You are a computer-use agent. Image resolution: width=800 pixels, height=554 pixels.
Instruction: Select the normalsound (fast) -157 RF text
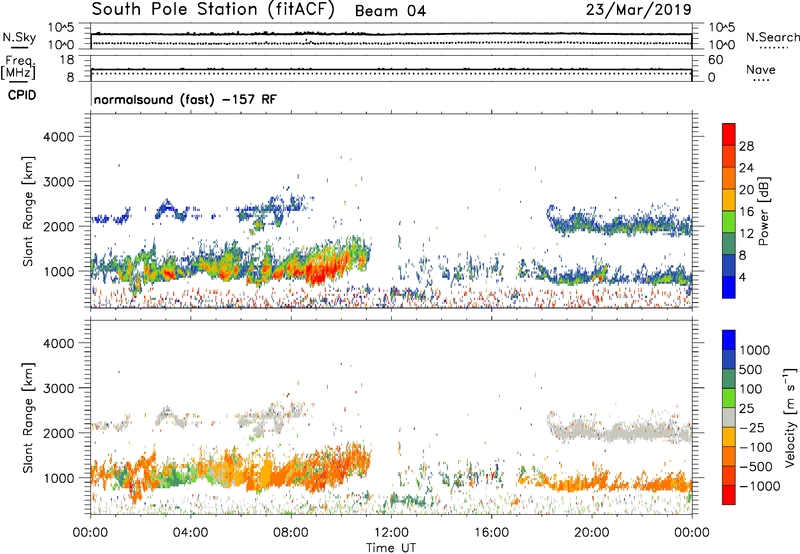click(x=185, y=99)
